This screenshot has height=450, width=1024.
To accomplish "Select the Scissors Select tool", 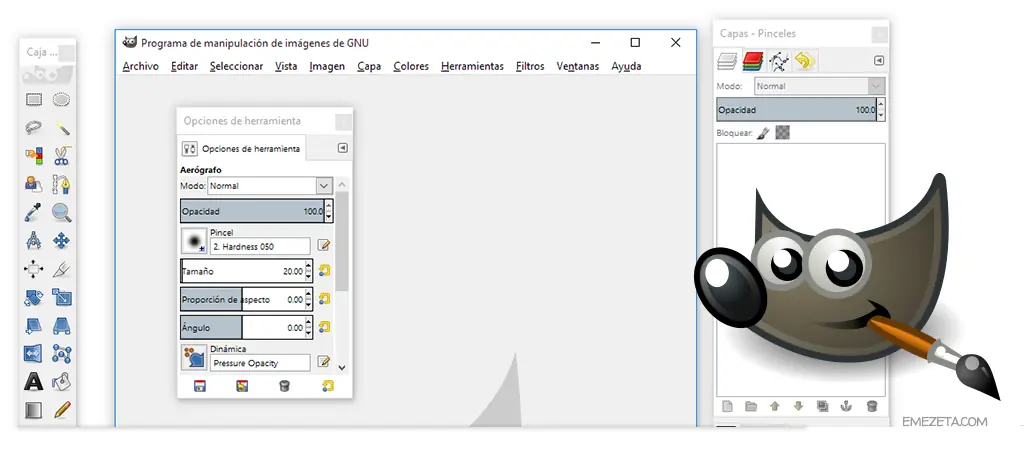I will [61, 155].
